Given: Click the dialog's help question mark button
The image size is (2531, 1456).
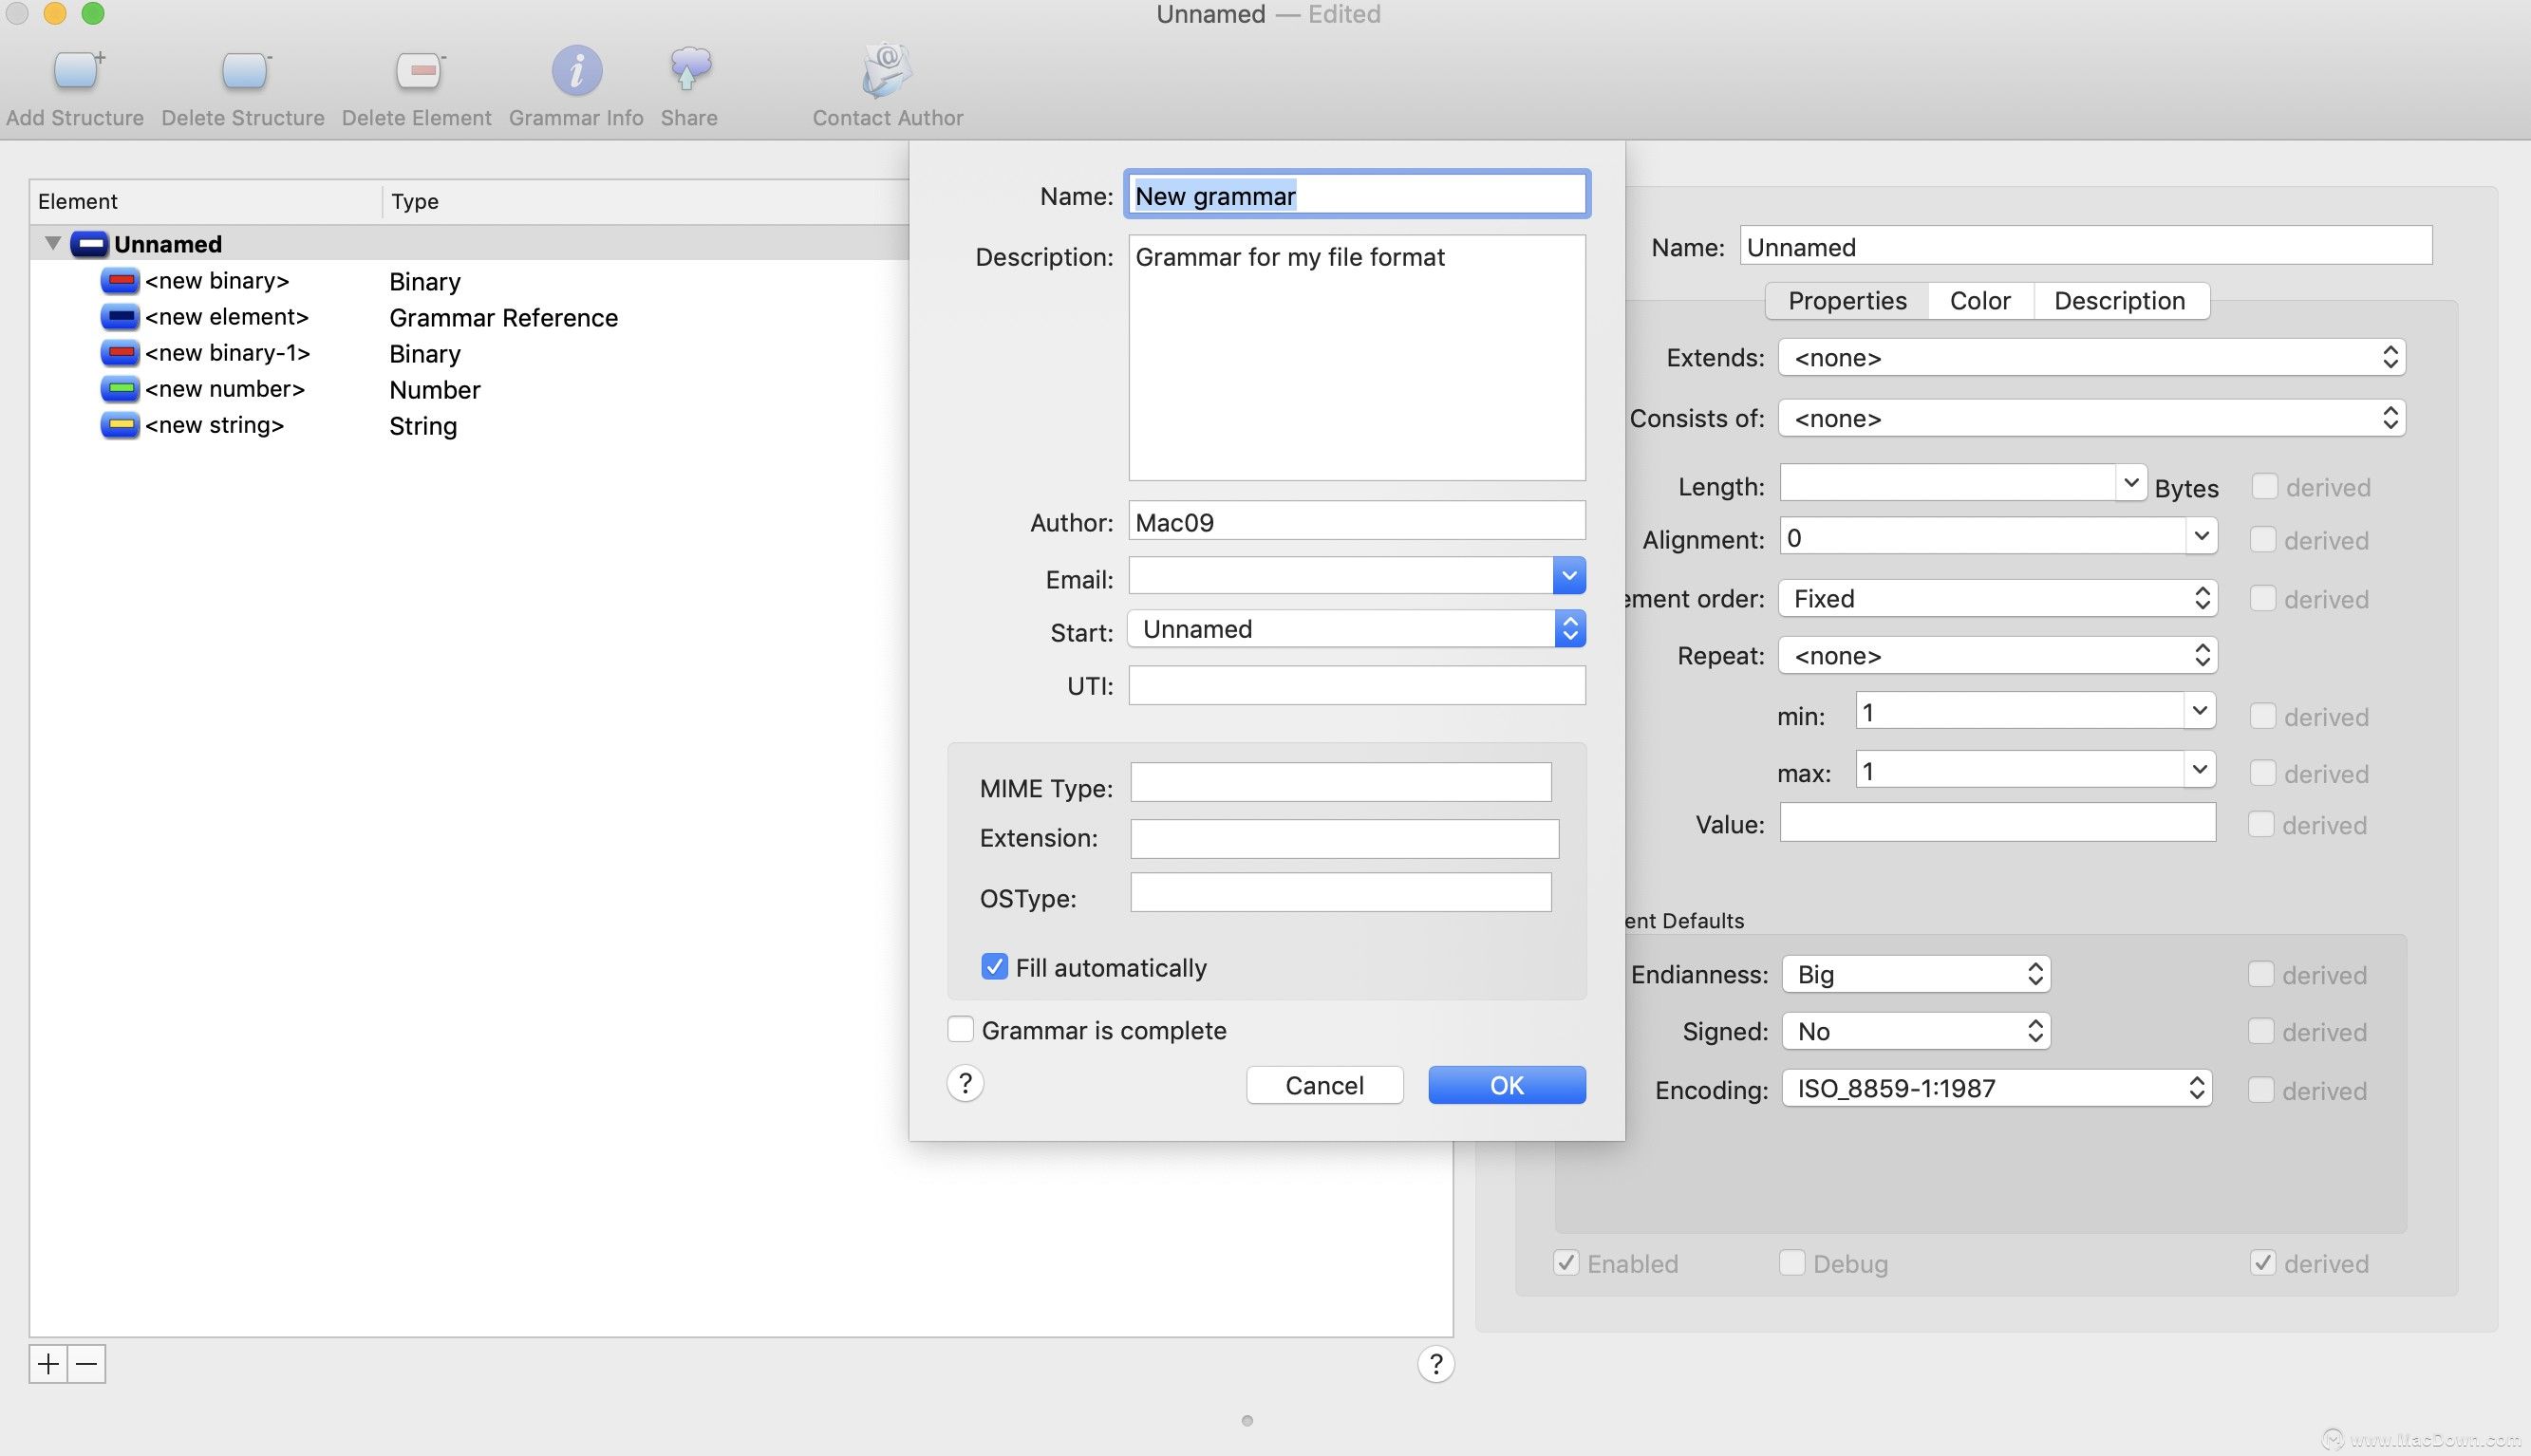Looking at the screenshot, I should pos(965,1084).
